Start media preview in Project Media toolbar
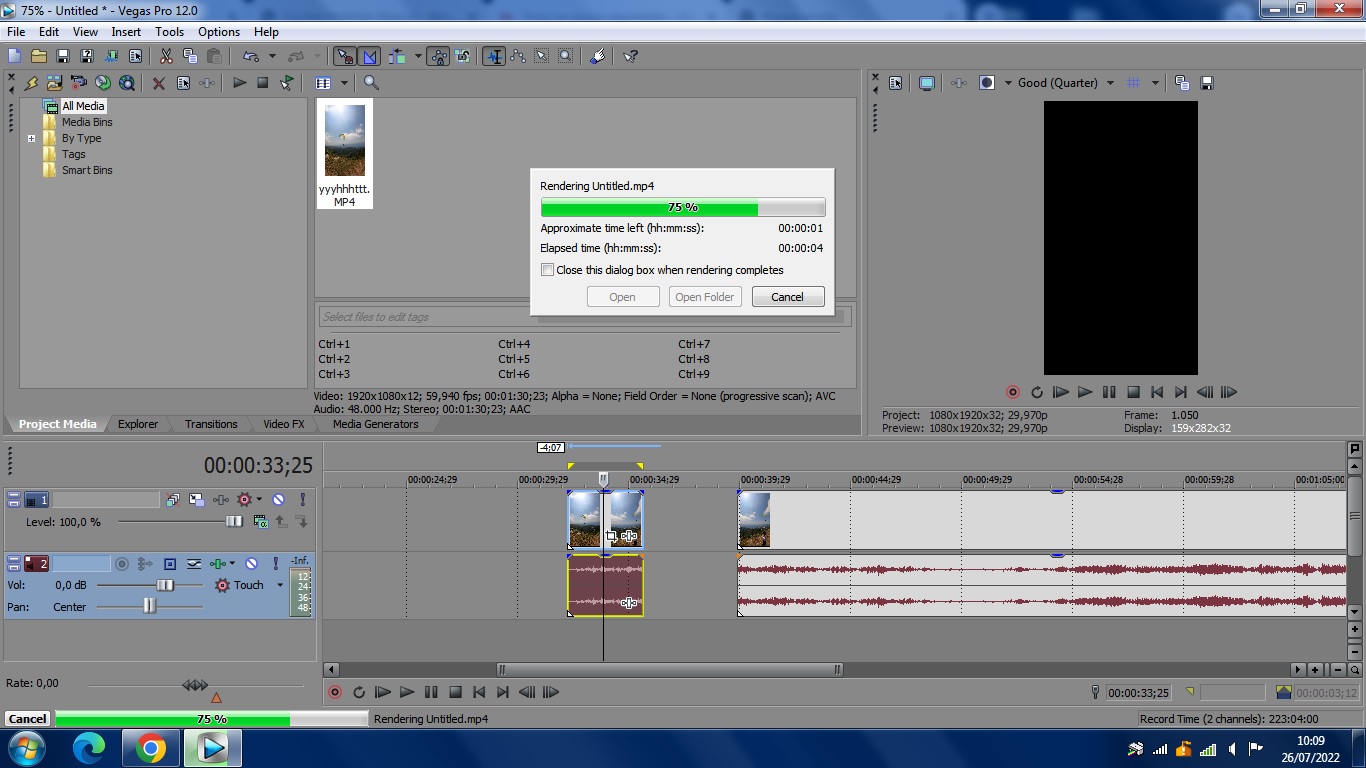 click(240, 83)
